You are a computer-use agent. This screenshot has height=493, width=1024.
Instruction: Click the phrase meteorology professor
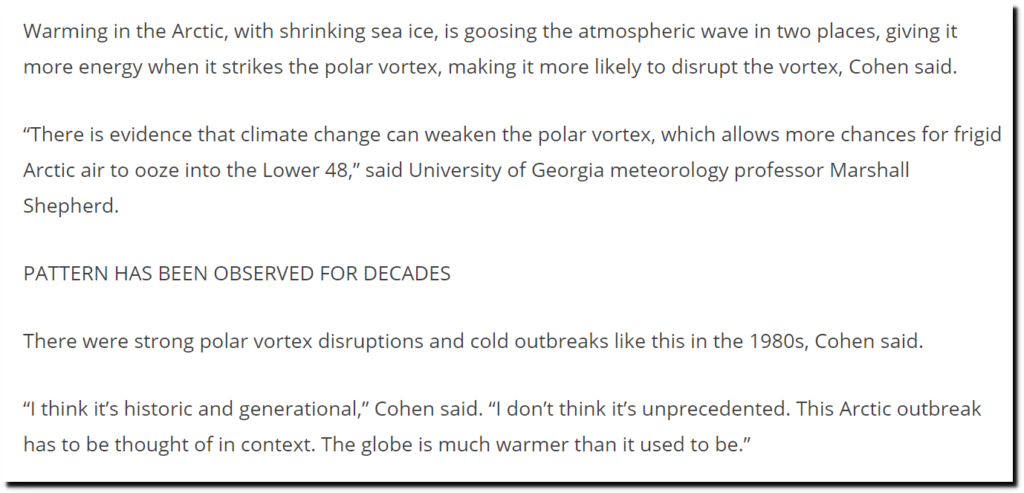(718, 170)
